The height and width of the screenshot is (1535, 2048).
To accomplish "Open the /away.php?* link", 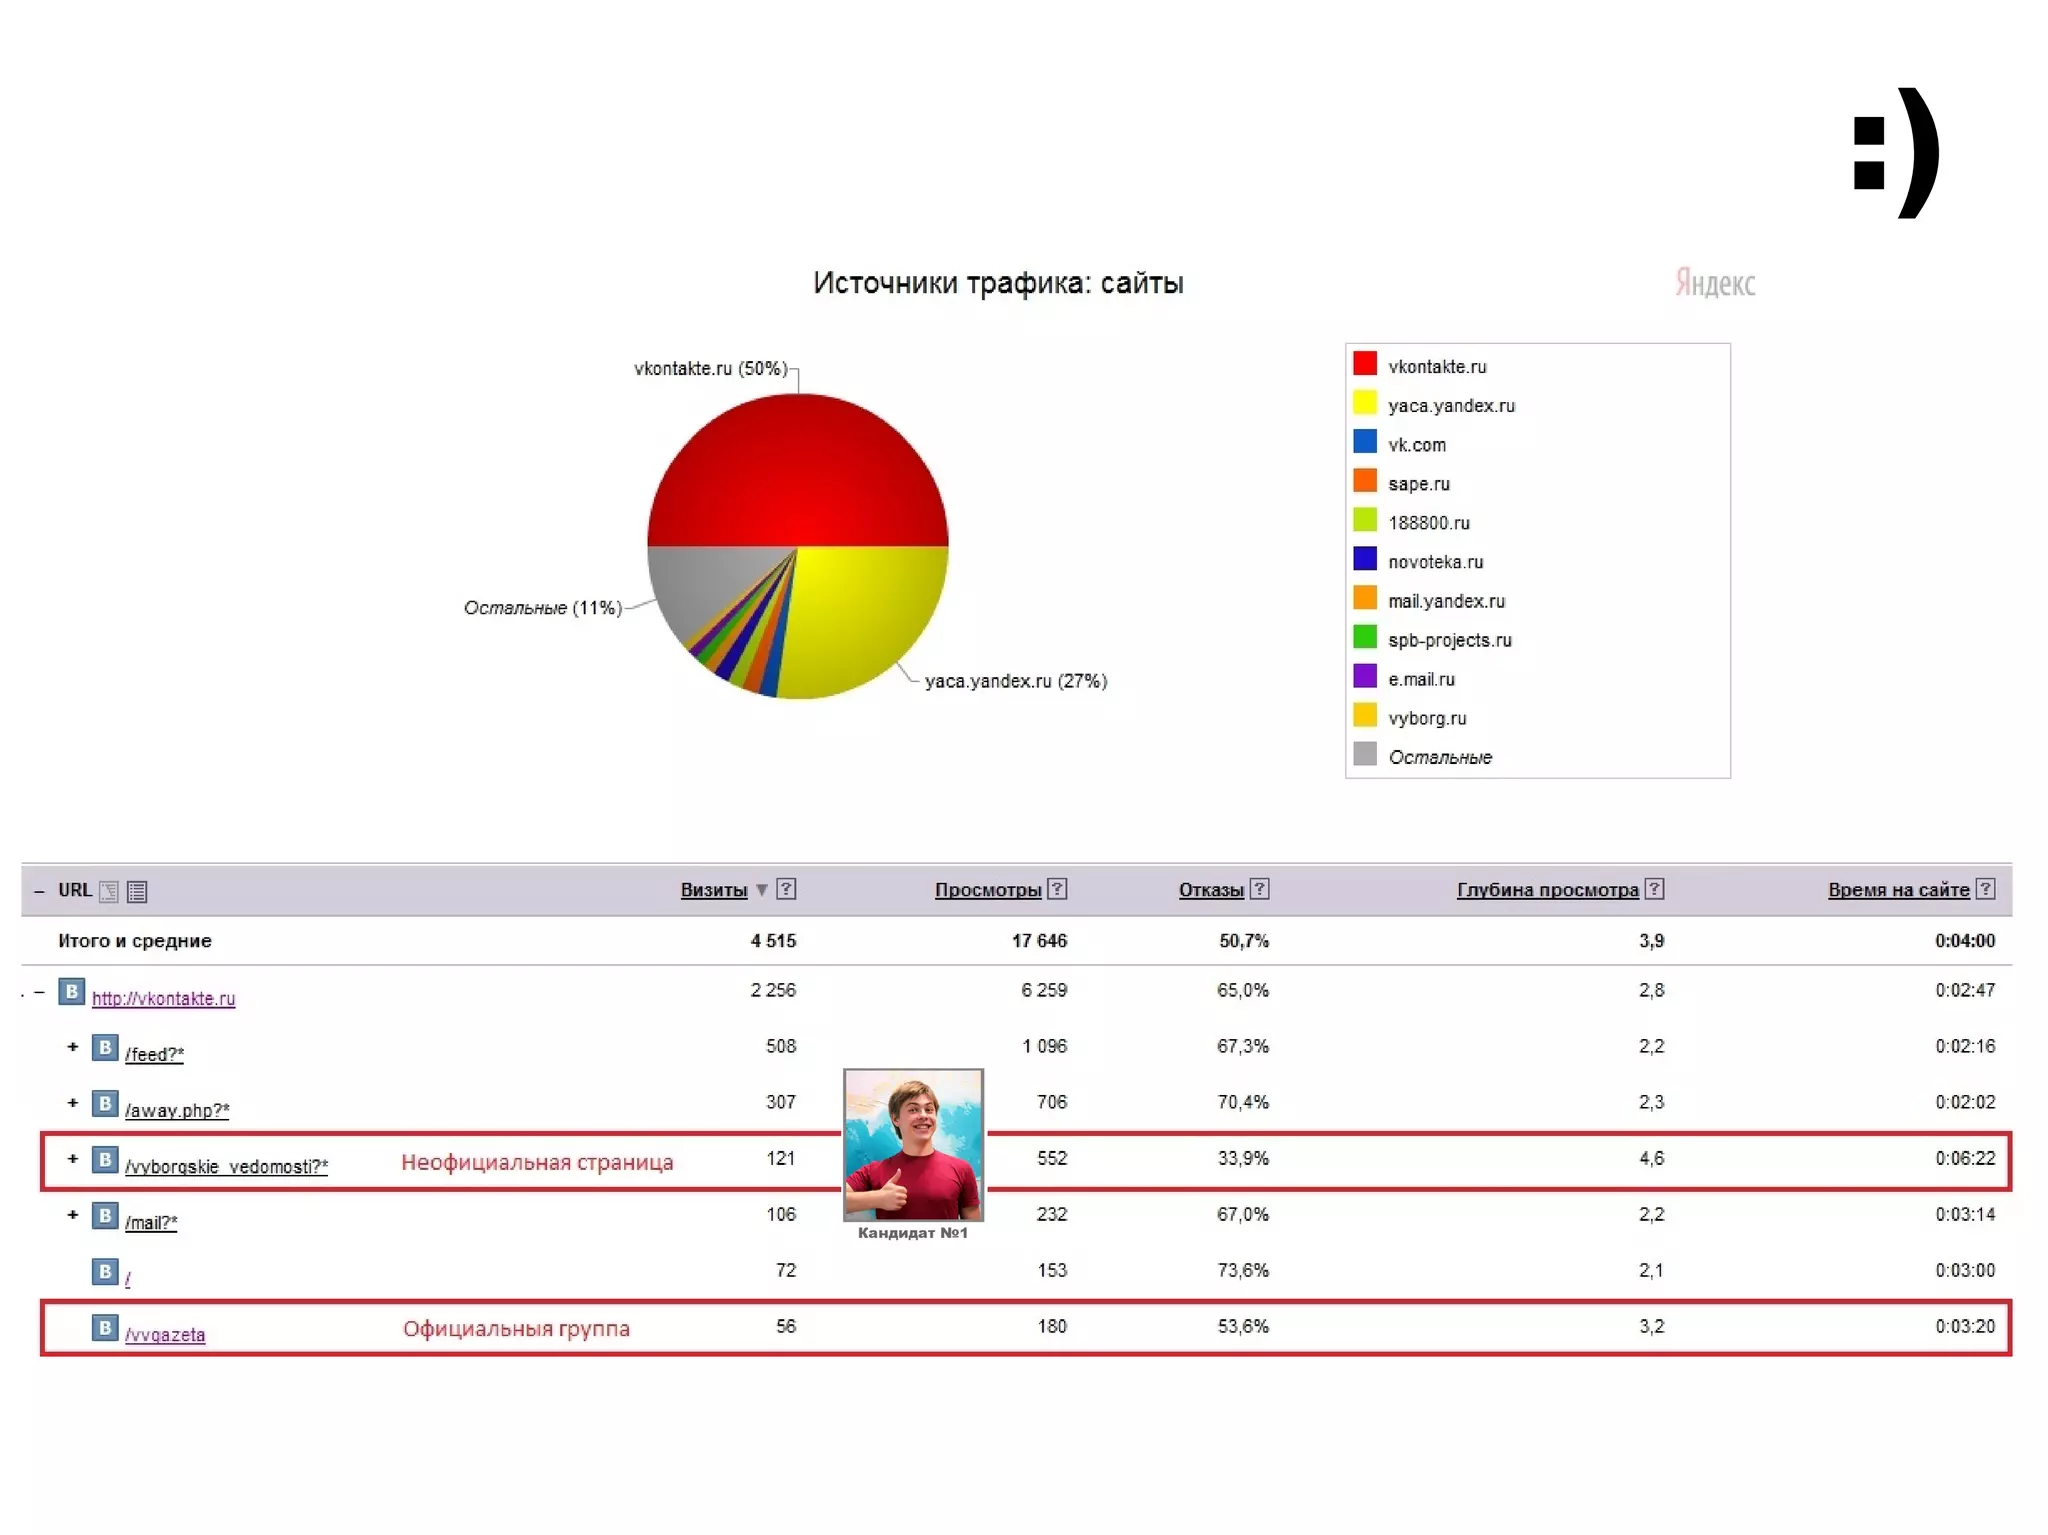I will [x=177, y=1110].
